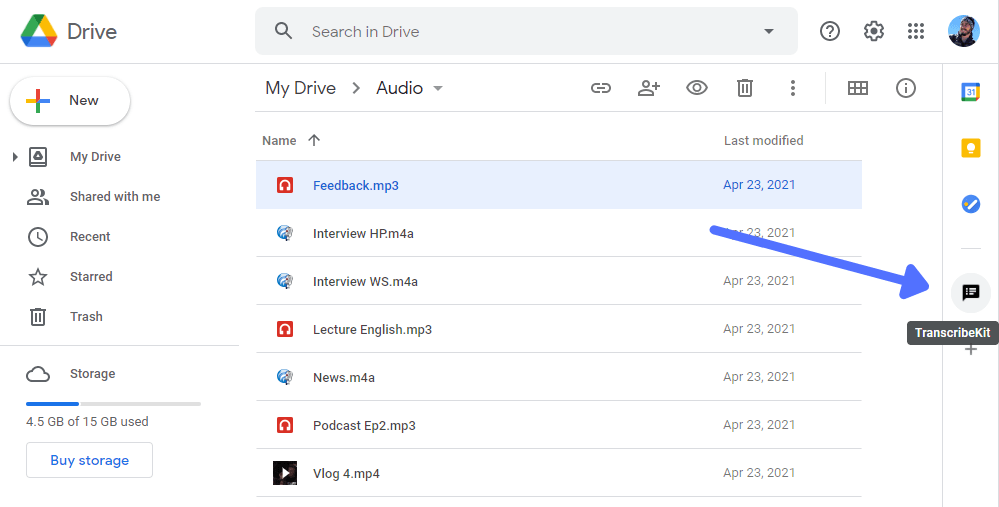Go to the Starred section
Screen dimensions: 999x507
(91, 277)
